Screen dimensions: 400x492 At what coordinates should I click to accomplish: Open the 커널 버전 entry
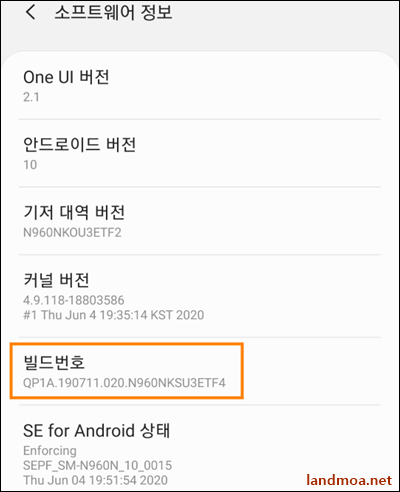(200, 296)
